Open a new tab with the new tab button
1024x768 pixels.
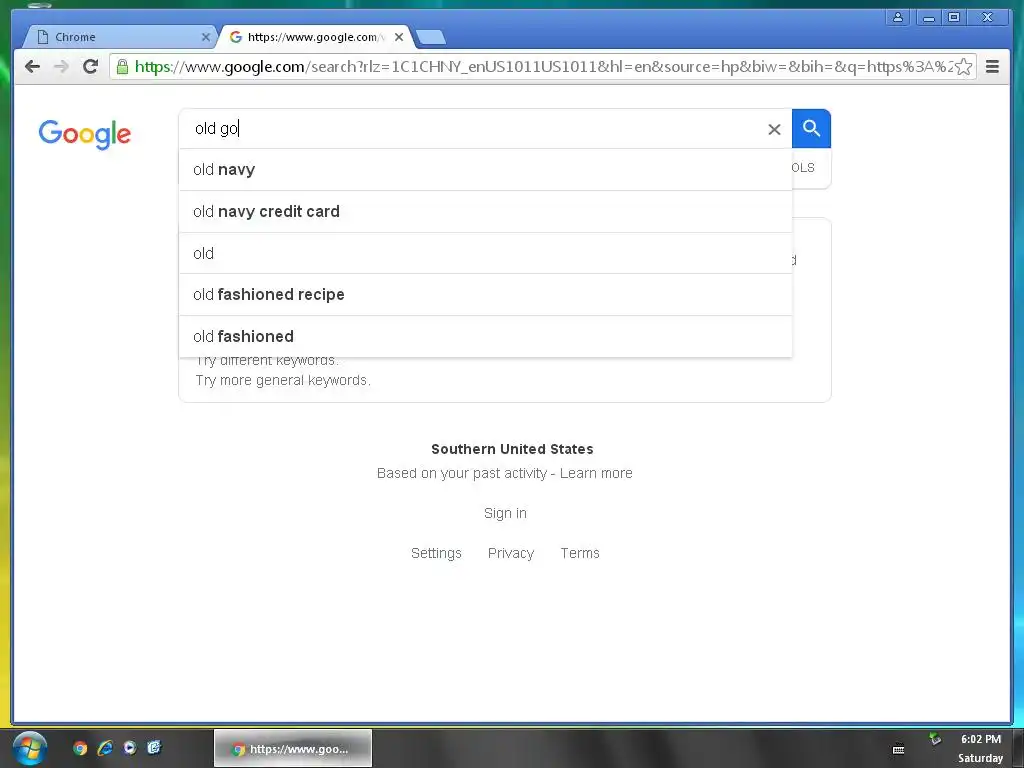pos(431,38)
